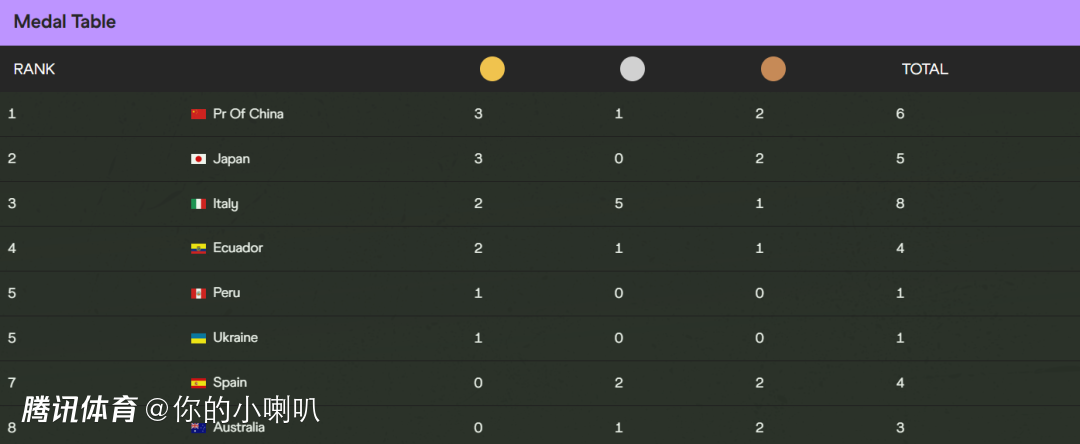Click the Australia flag icon
1080x444 pixels.
(198, 428)
